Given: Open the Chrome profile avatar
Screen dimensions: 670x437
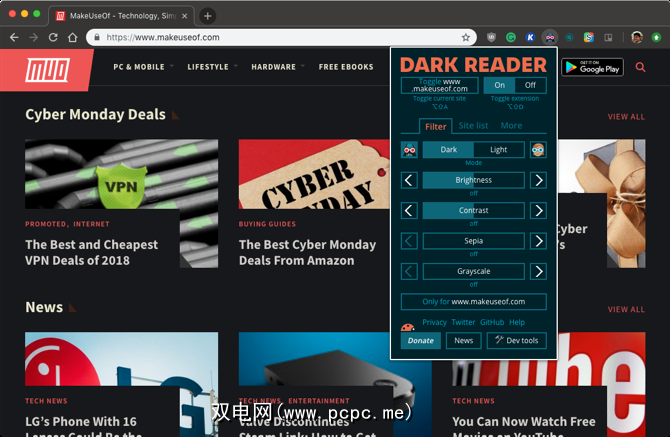Looking at the screenshot, I should (637, 38).
